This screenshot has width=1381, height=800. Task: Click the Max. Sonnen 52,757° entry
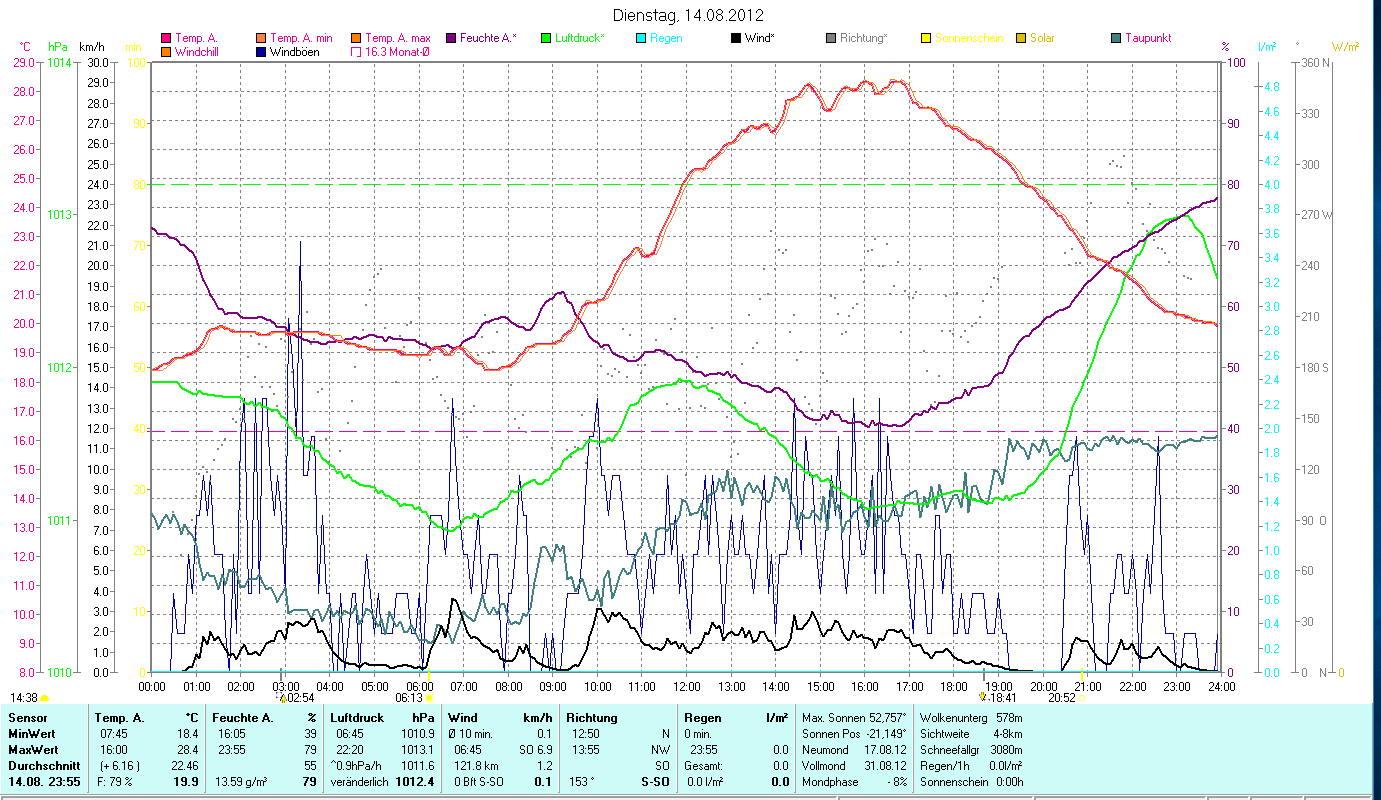pyautogui.click(x=854, y=718)
